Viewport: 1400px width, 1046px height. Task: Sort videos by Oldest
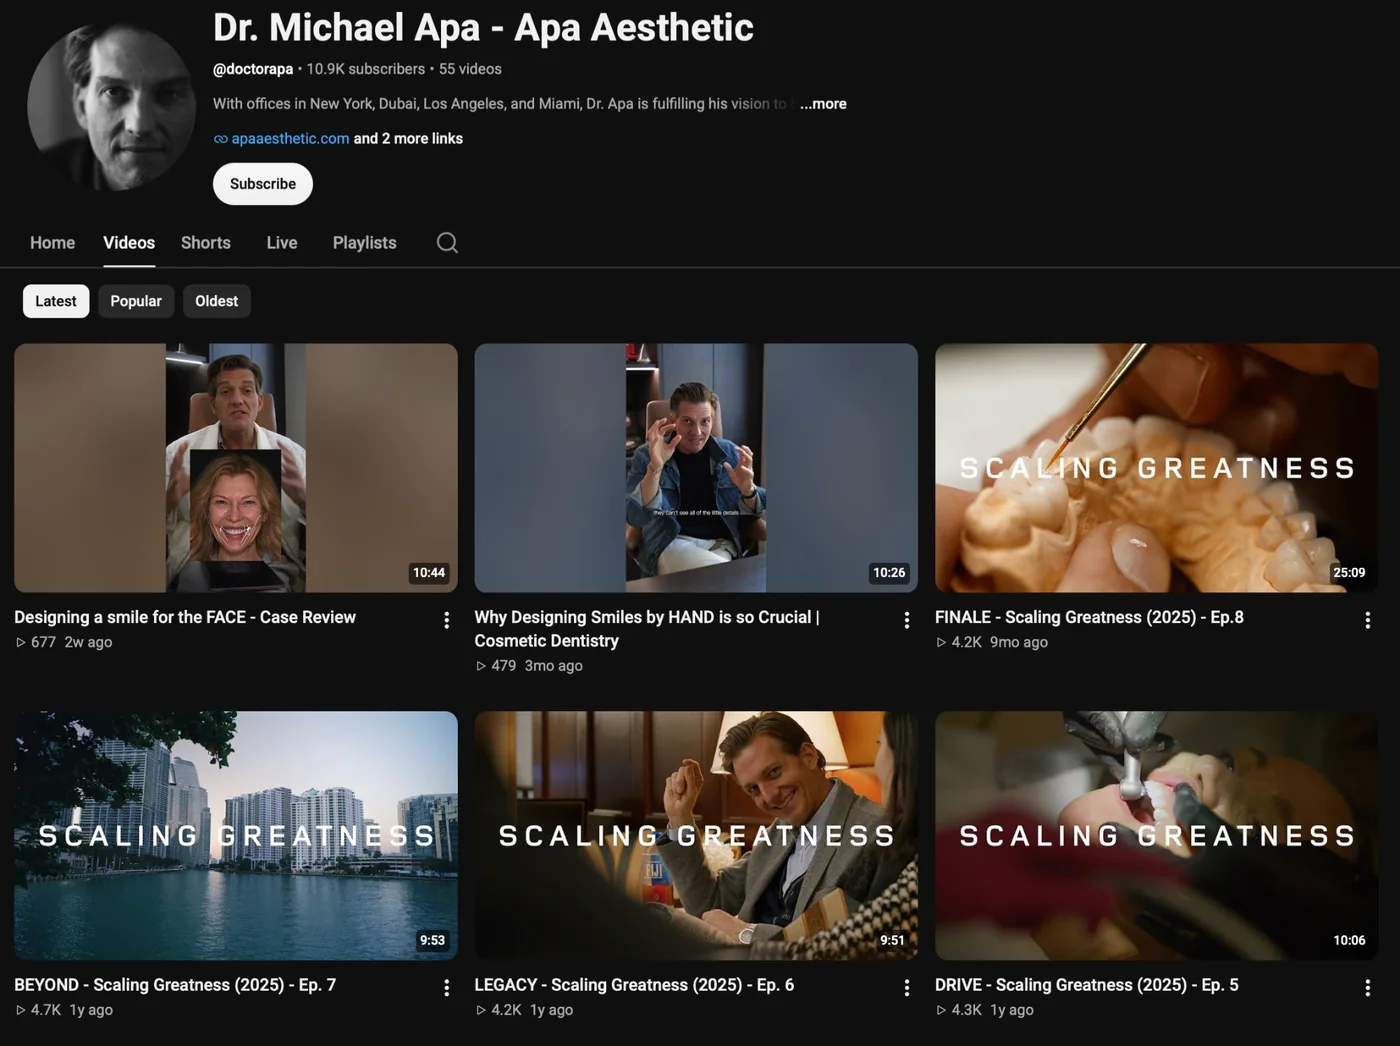click(x=216, y=301)
